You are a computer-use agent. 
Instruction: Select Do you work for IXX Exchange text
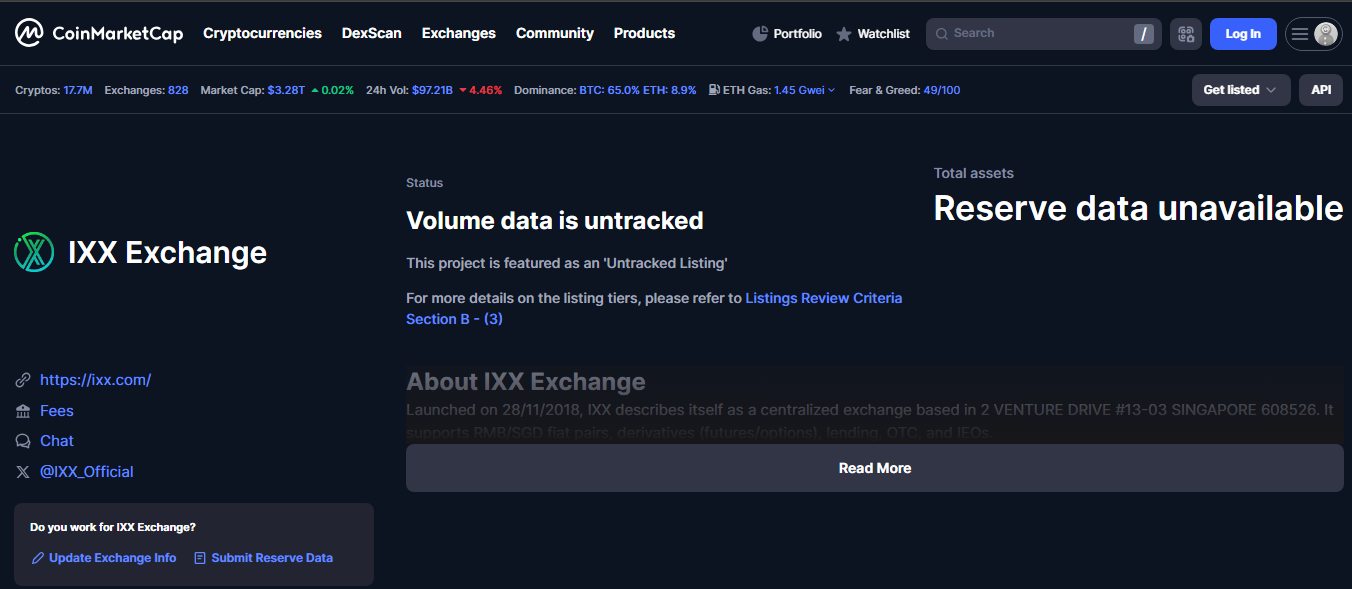(x=113, y=527)
